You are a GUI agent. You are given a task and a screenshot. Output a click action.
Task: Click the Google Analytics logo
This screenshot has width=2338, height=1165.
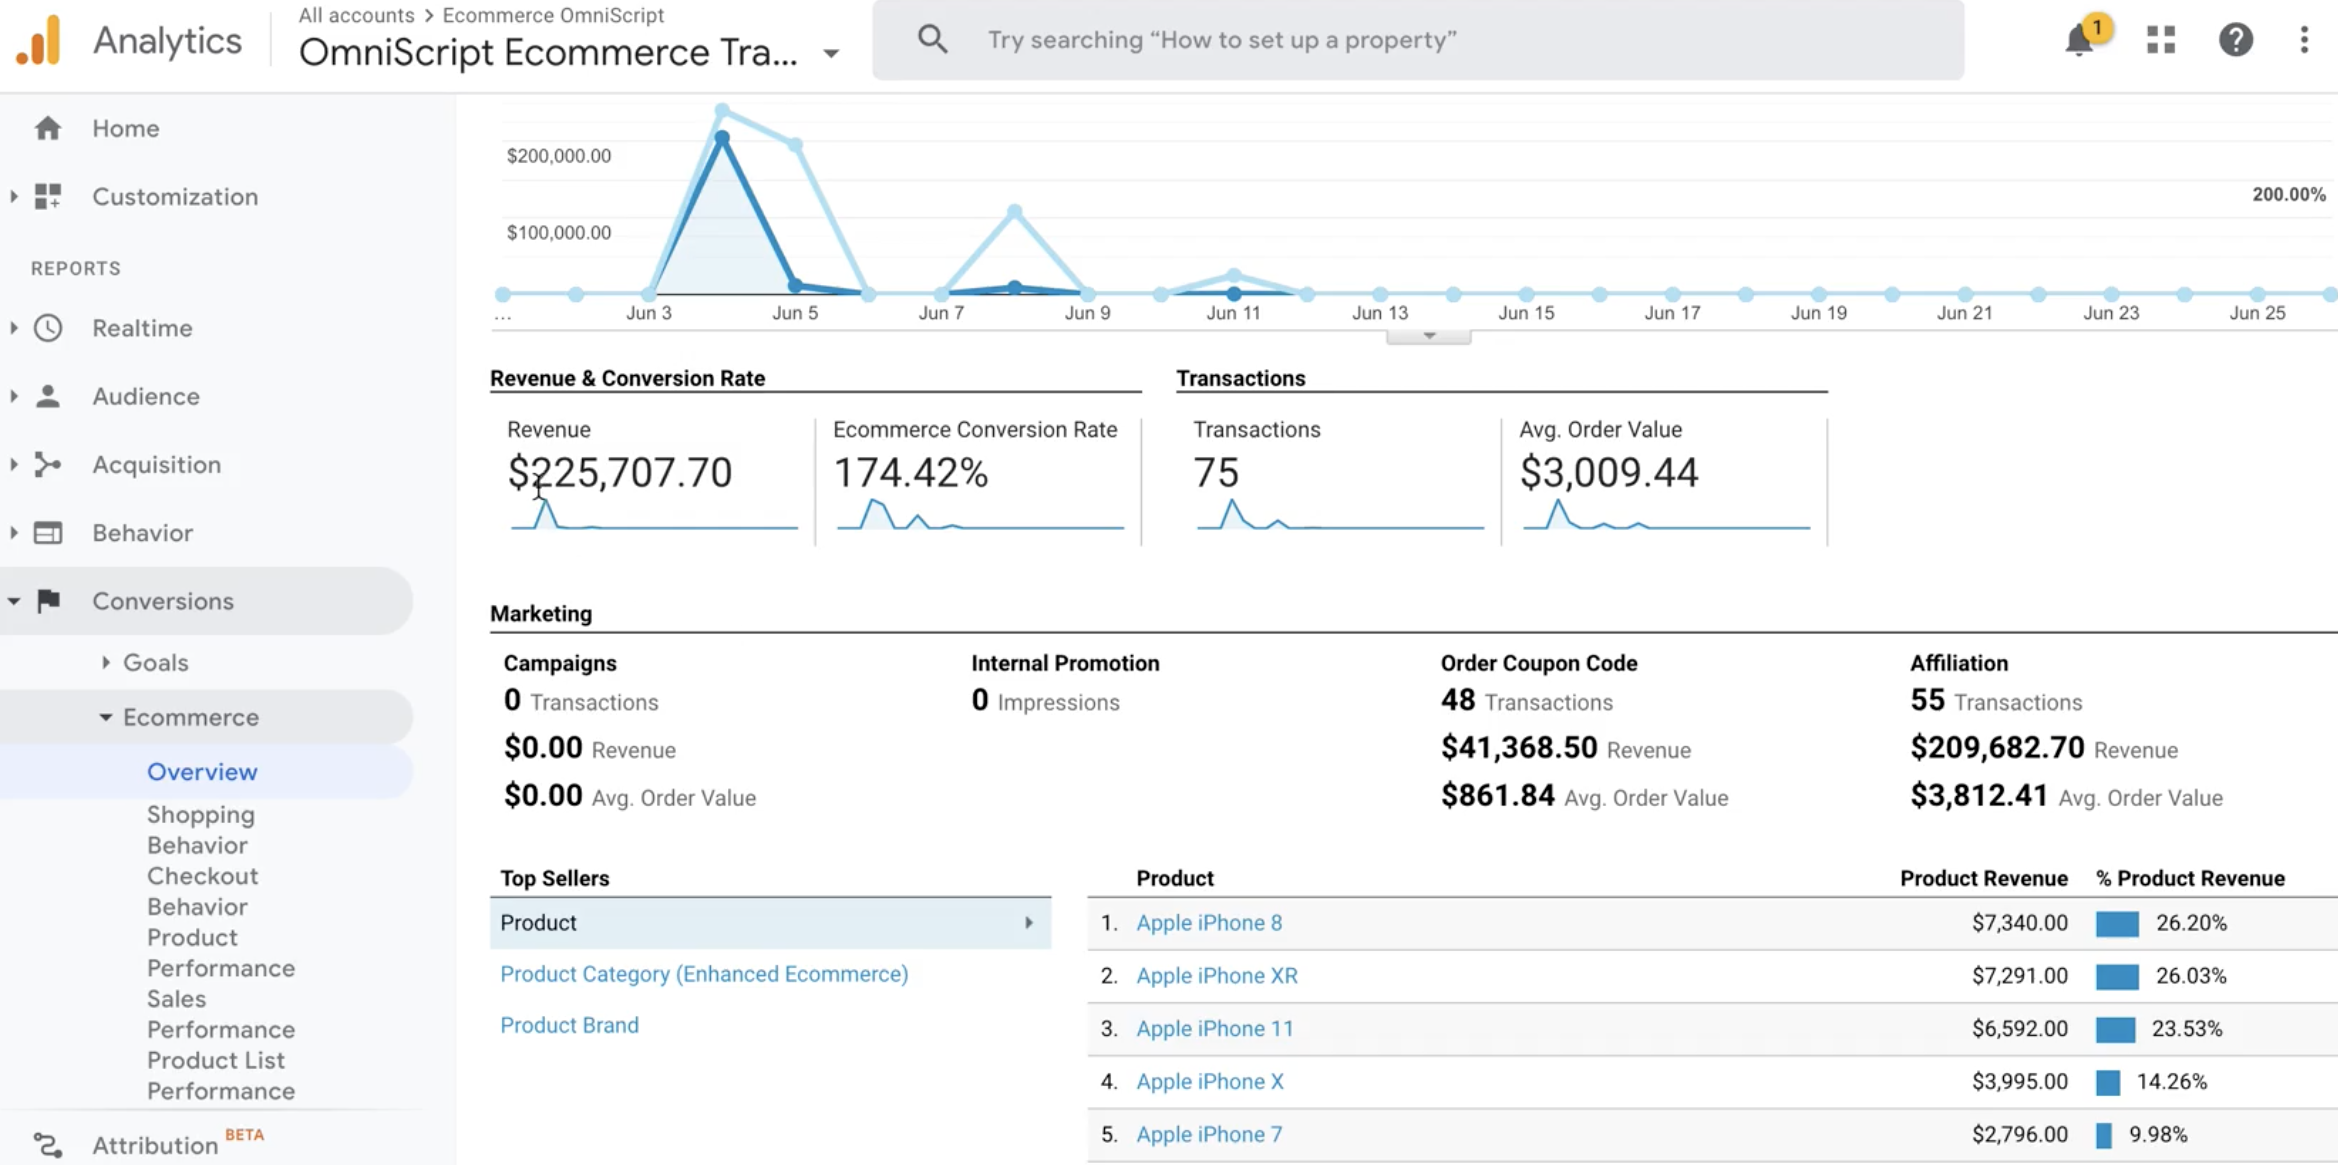pyautogui.click(x=38, y=41)
